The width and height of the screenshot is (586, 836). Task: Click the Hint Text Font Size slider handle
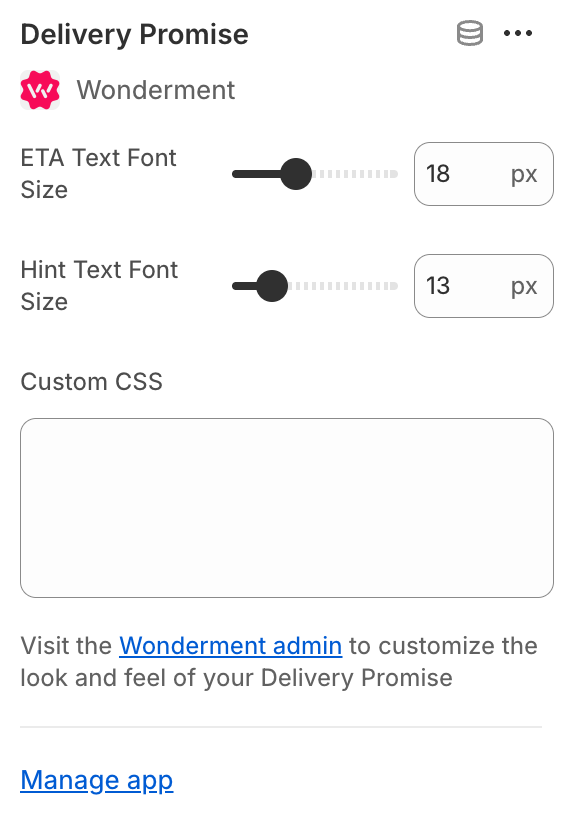pyautogui.click(x=272, y=286)
